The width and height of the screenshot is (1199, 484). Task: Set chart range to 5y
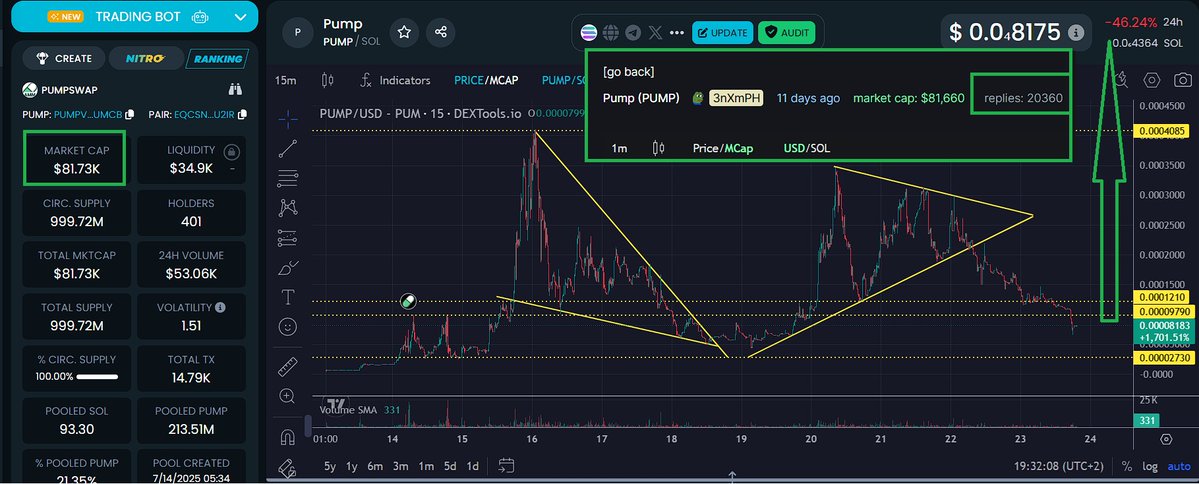[x=330, y=466]
